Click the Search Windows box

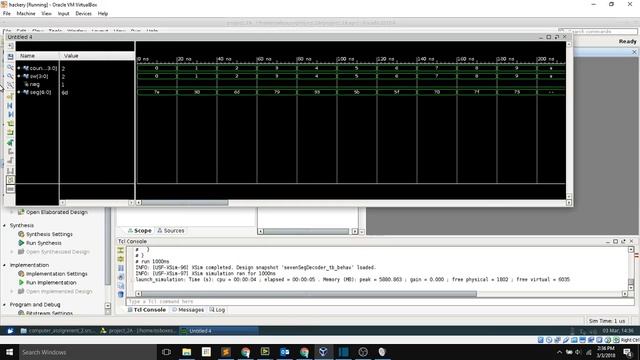point(87,352)
